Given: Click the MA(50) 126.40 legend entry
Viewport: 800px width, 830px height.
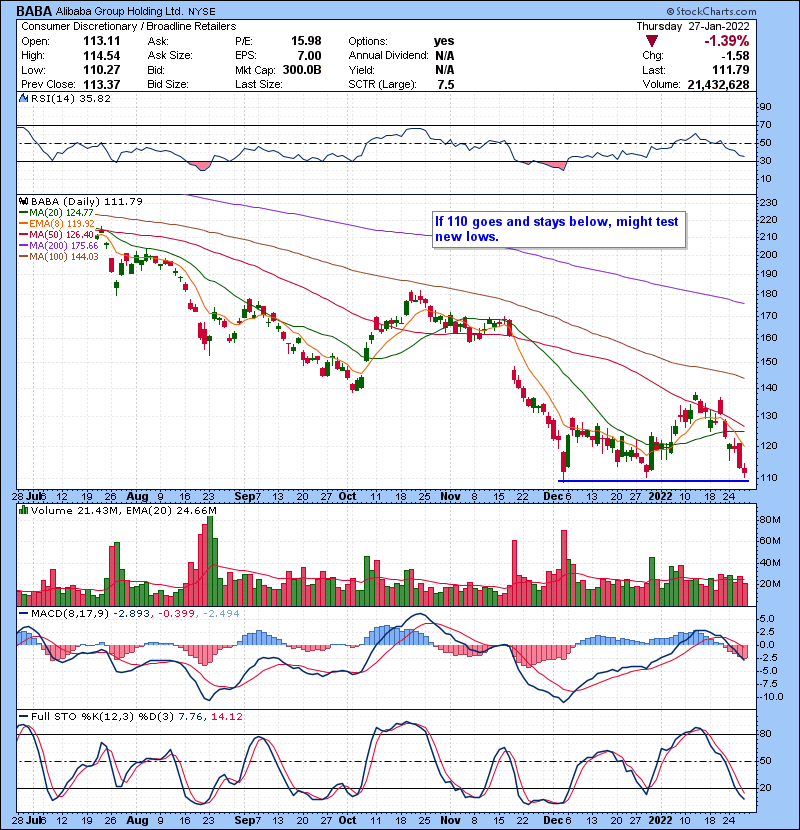Looking at the screenshot, I should tap(61, 234).
